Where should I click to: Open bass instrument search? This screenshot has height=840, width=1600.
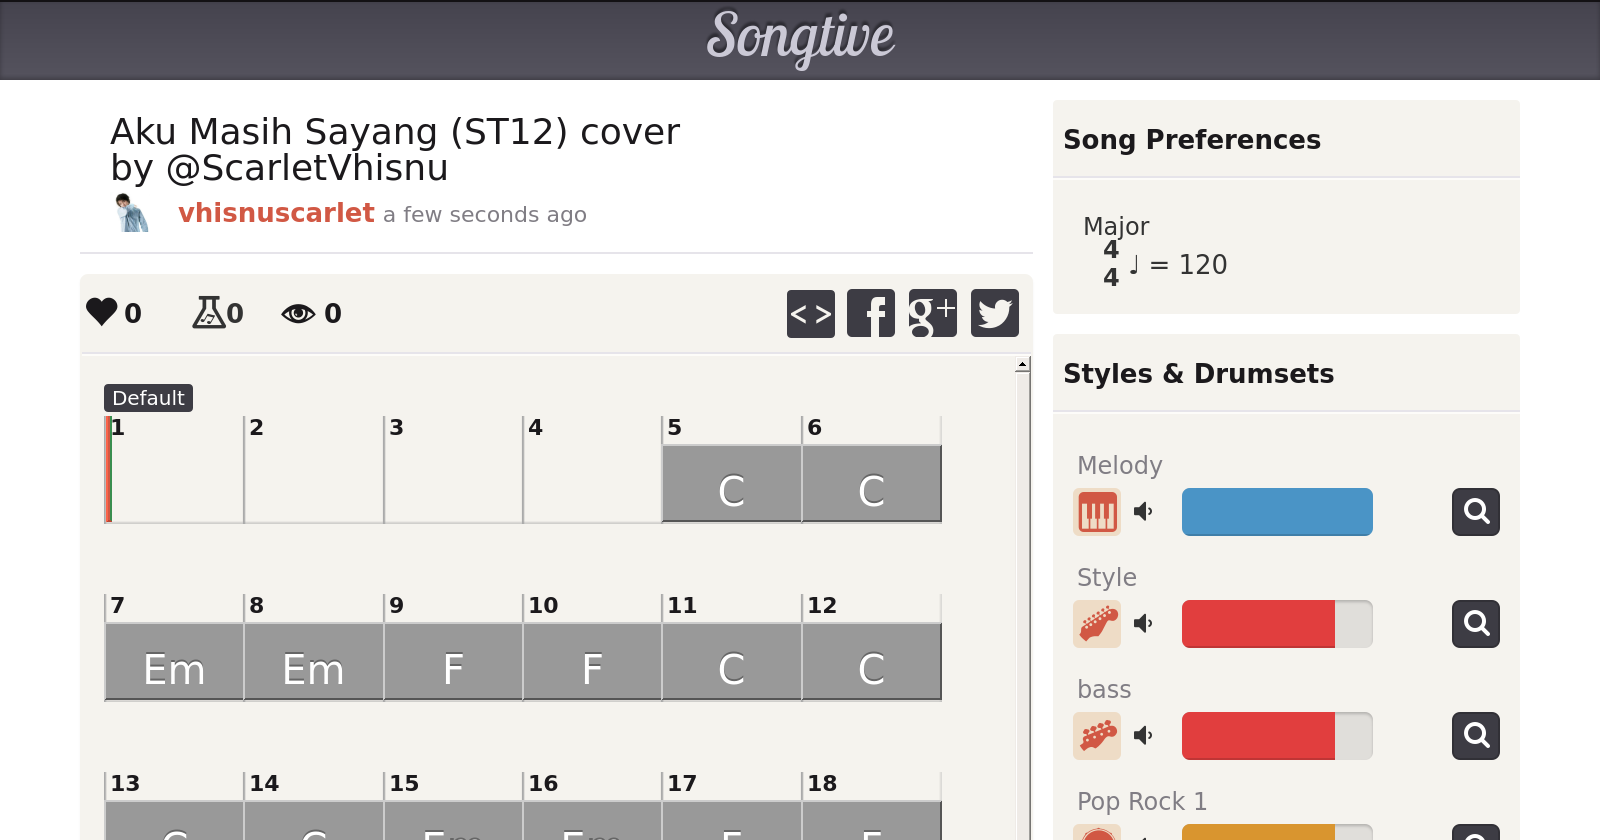tap(1476, 736)
